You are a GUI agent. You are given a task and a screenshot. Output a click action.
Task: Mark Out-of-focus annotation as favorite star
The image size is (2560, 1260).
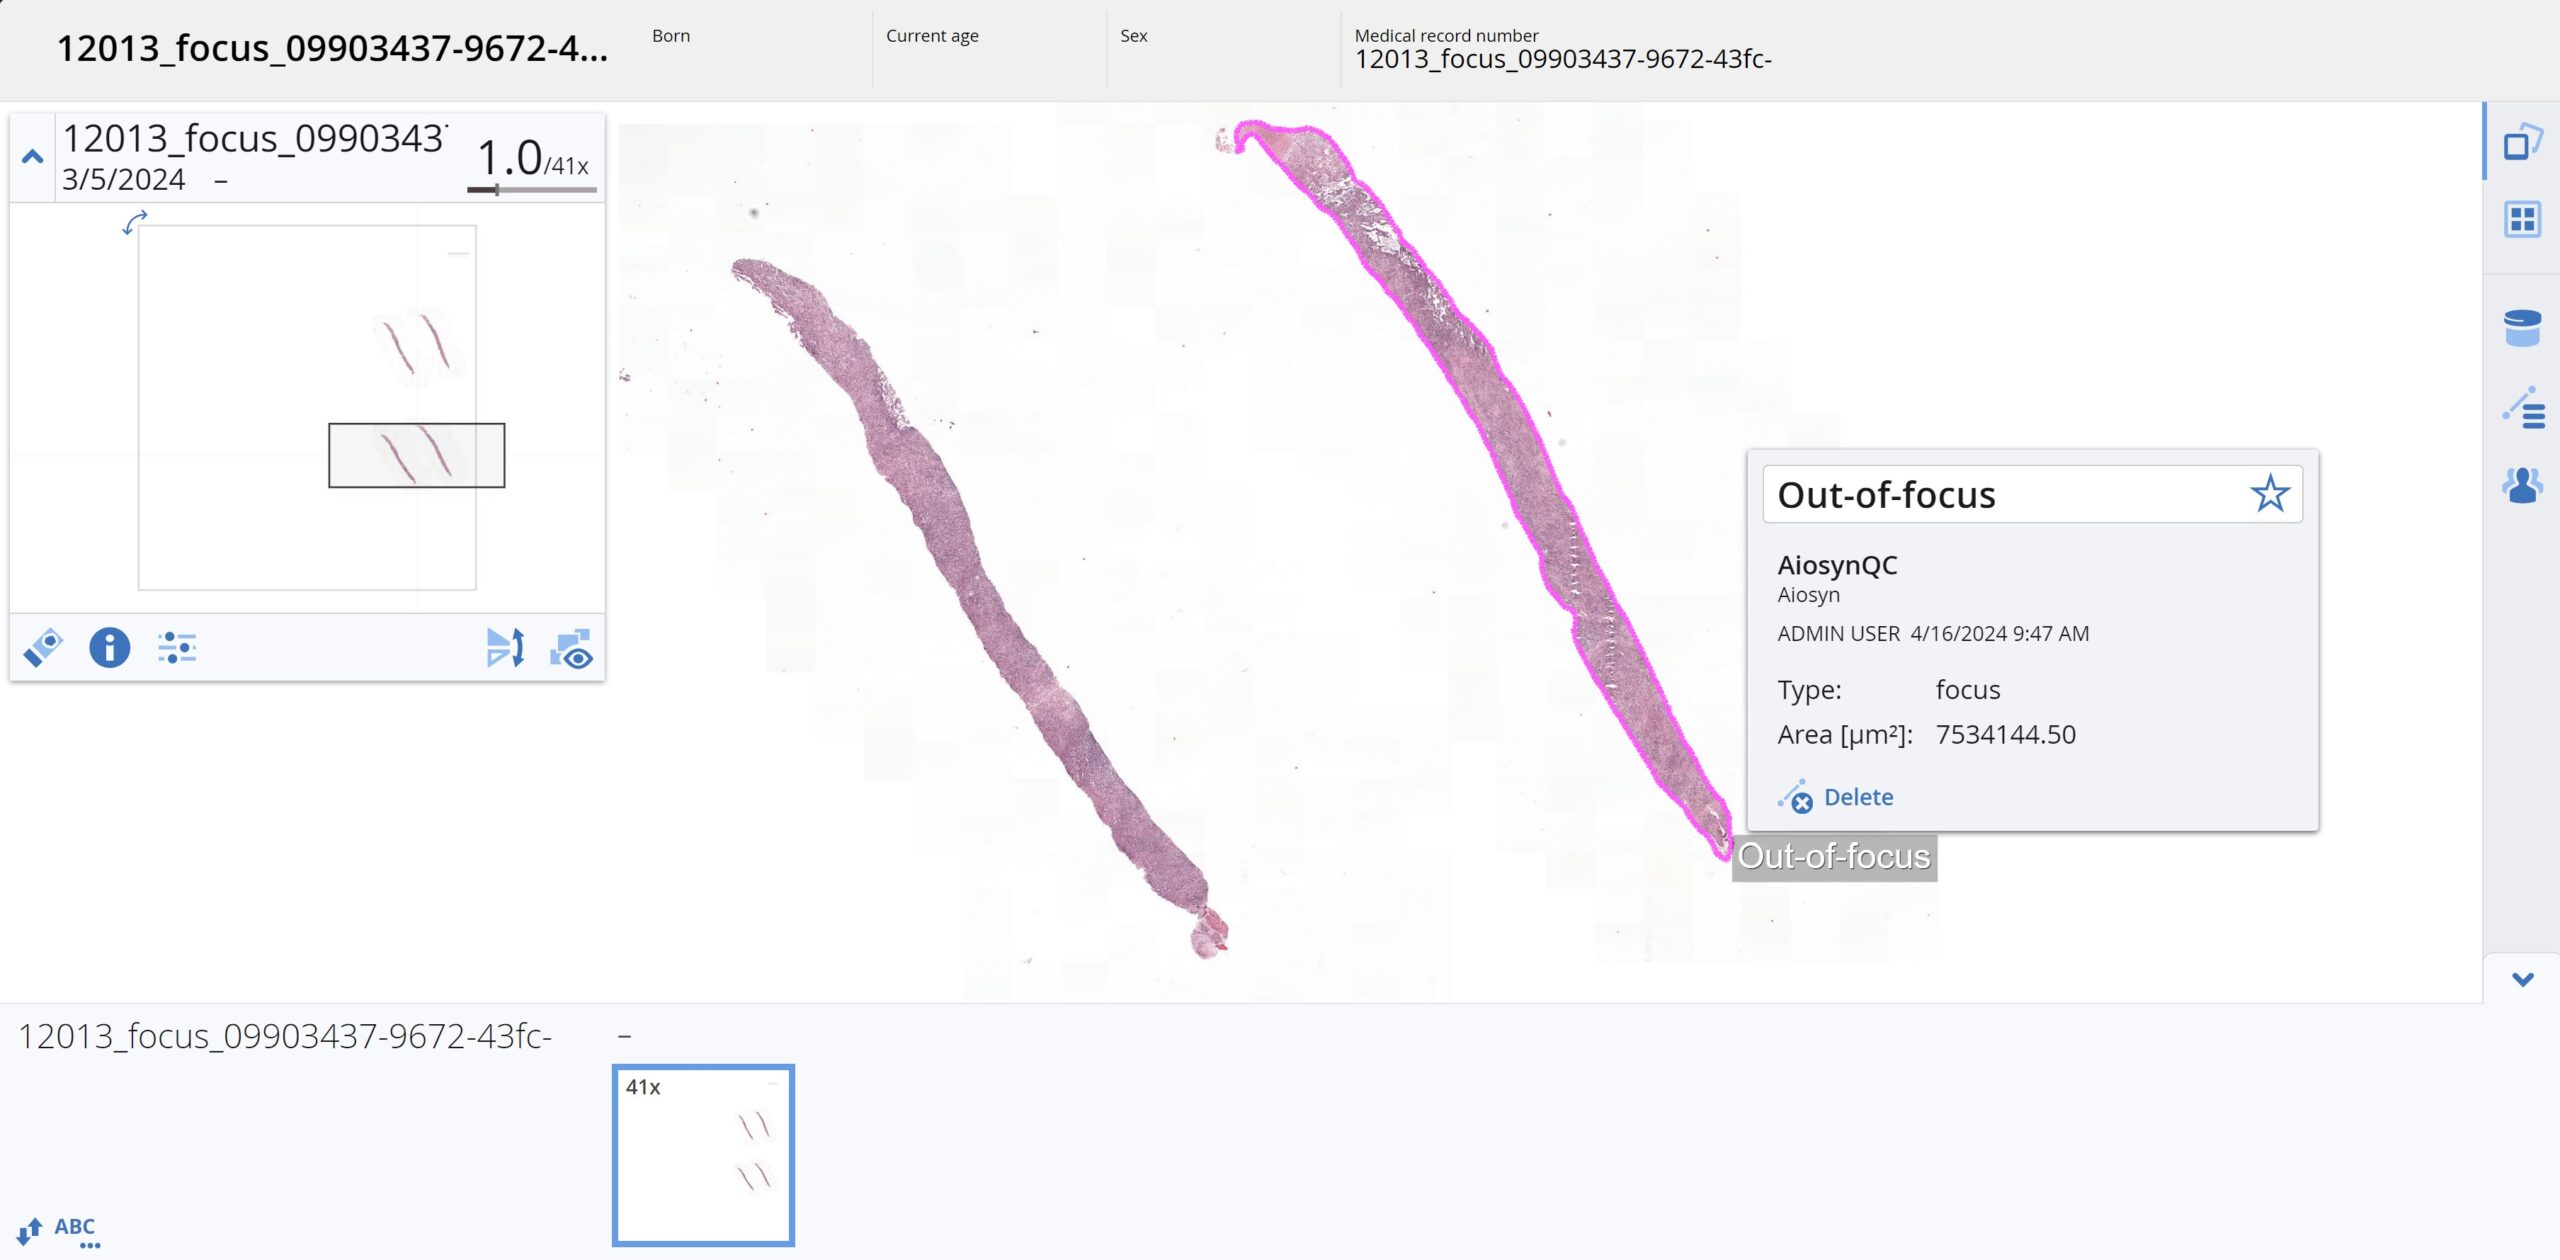coord(2270,494)
